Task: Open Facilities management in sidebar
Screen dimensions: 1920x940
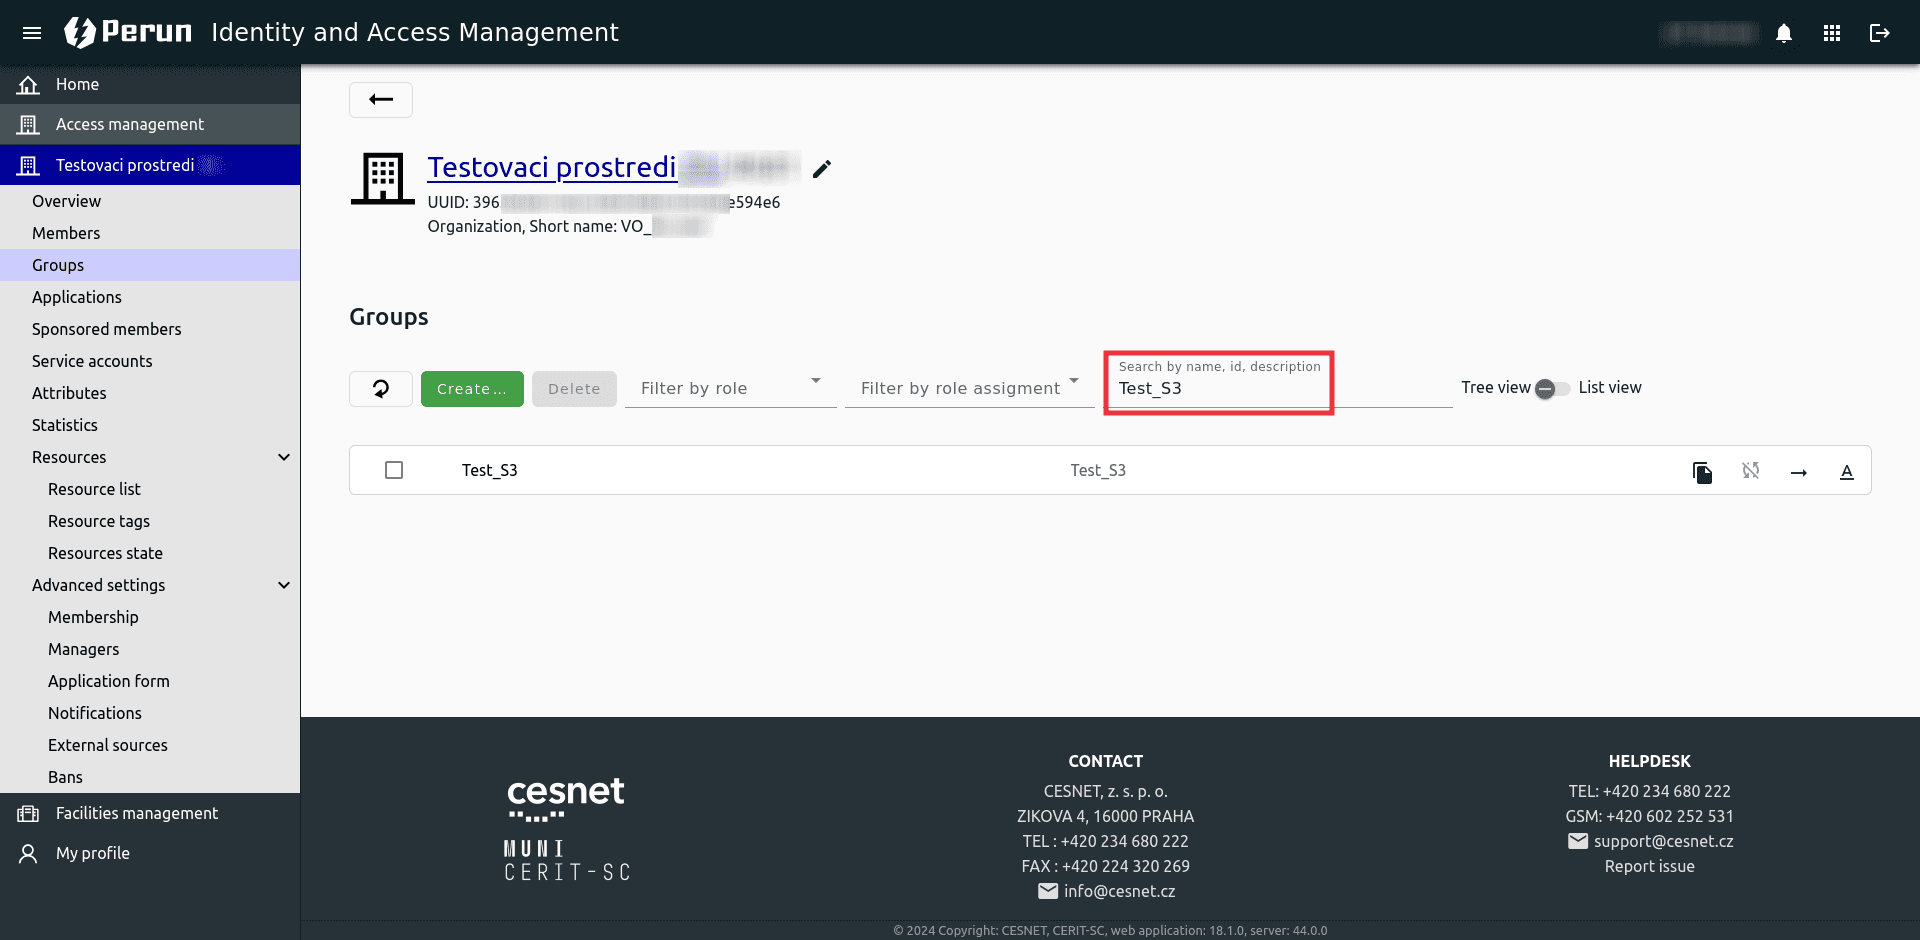Action: (x=136, y=813)
